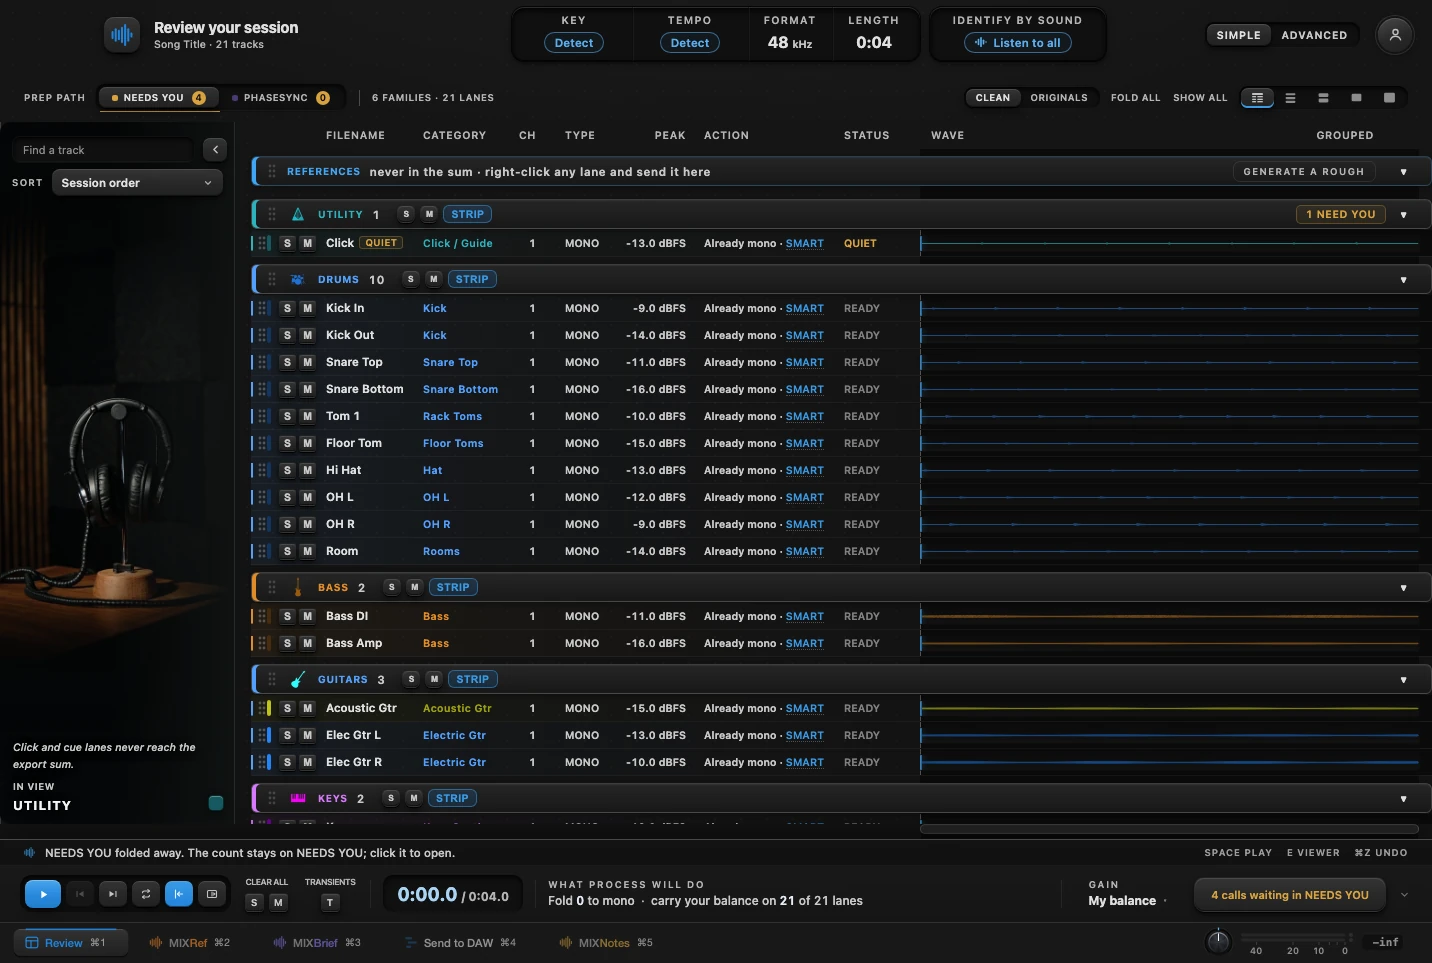Click the Drums family icon
This screenshot has height=963, width=1432.
coord(297,280)
